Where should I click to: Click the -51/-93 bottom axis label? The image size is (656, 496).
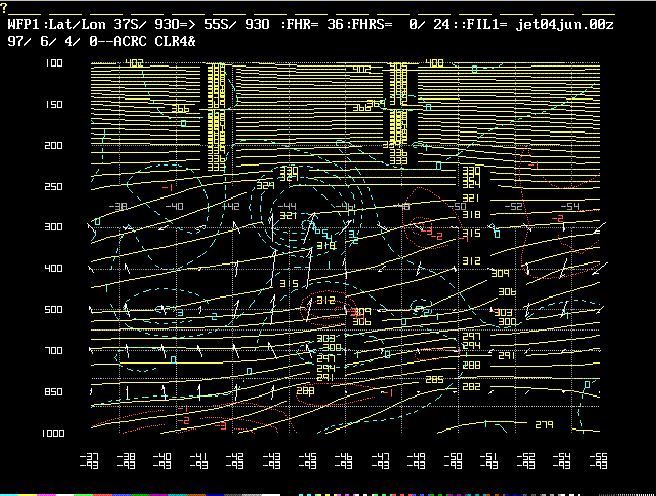point(489,460)
